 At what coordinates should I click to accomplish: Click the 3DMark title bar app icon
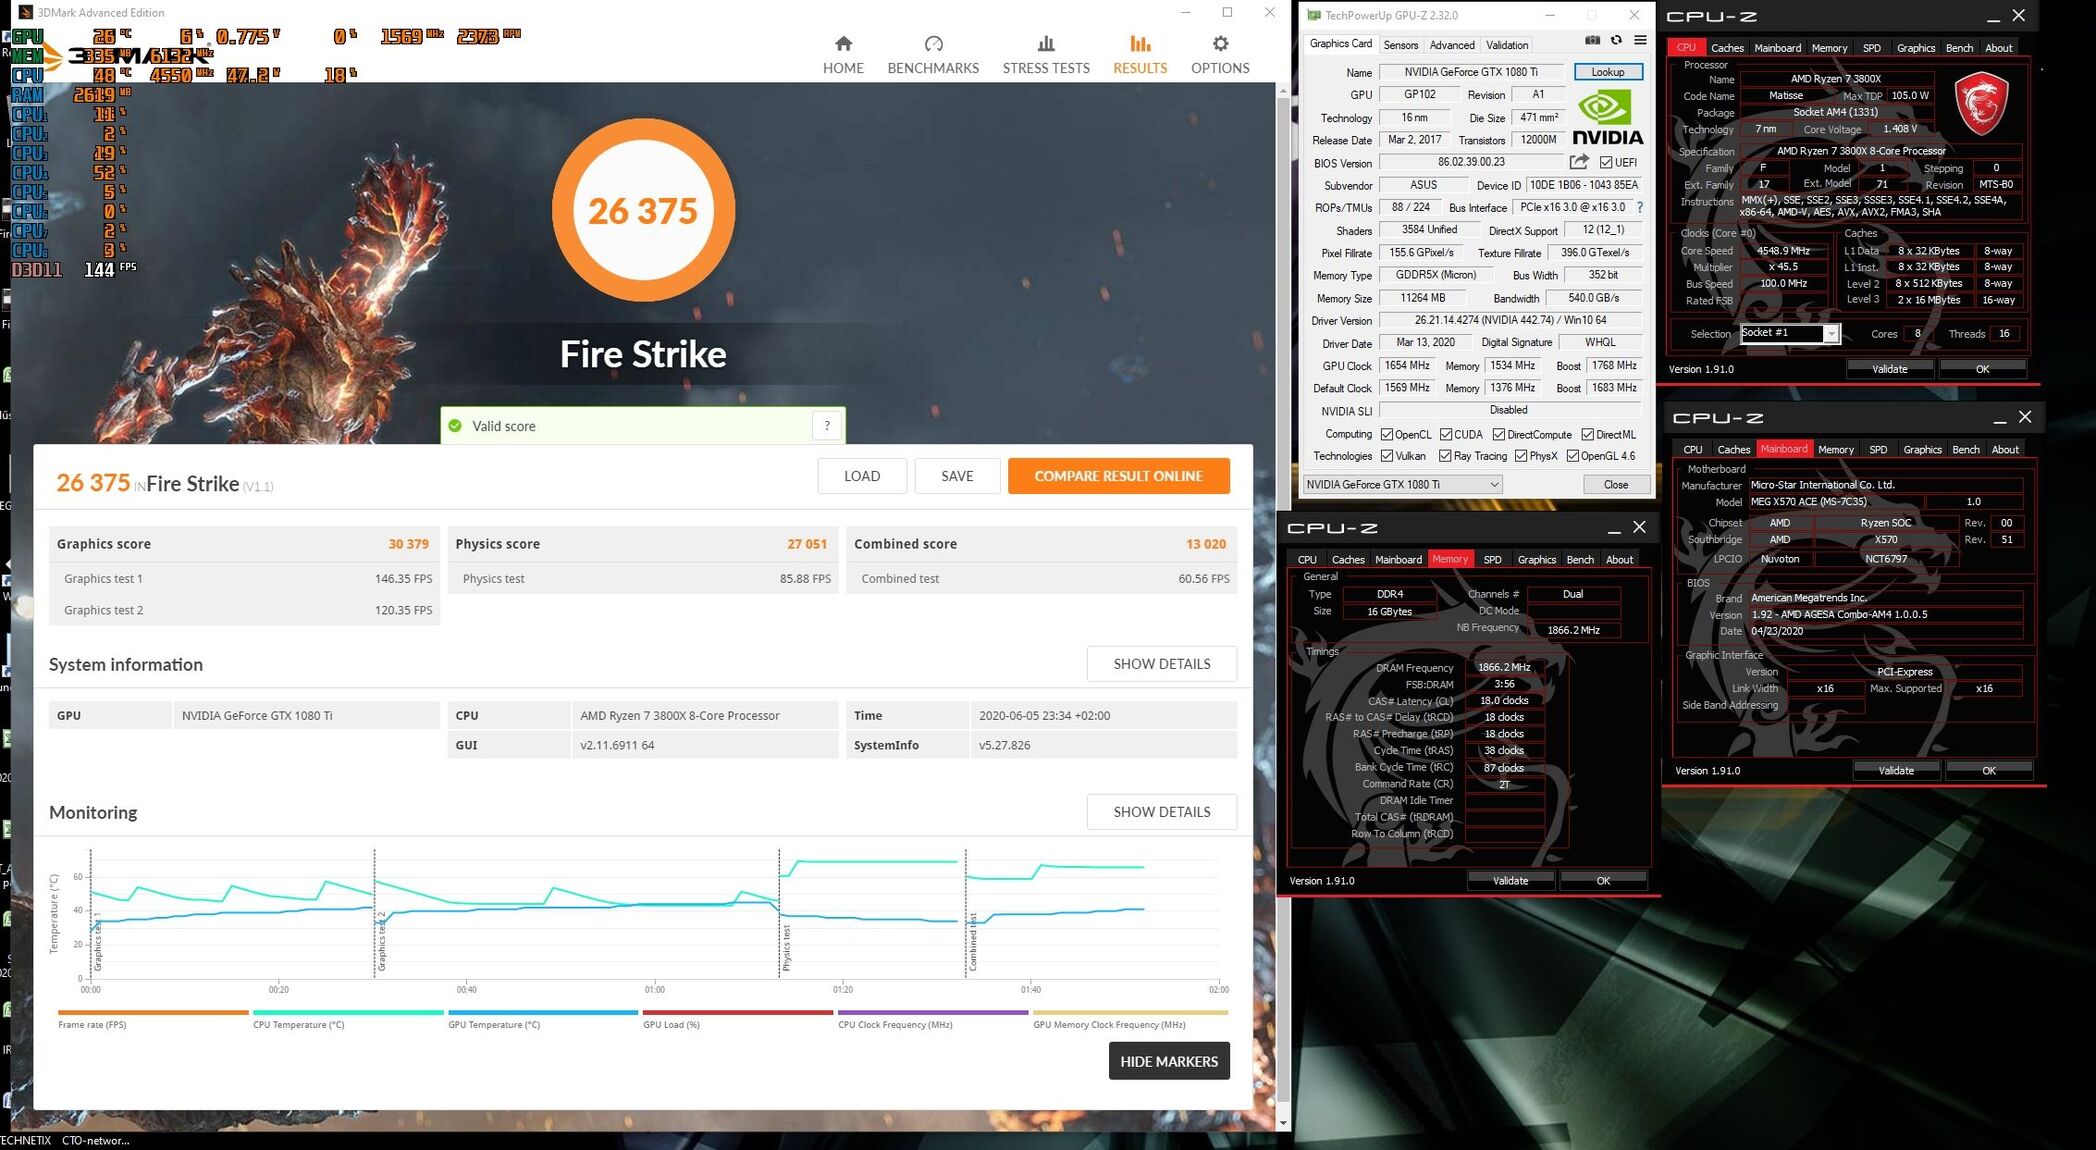(26, 13)
